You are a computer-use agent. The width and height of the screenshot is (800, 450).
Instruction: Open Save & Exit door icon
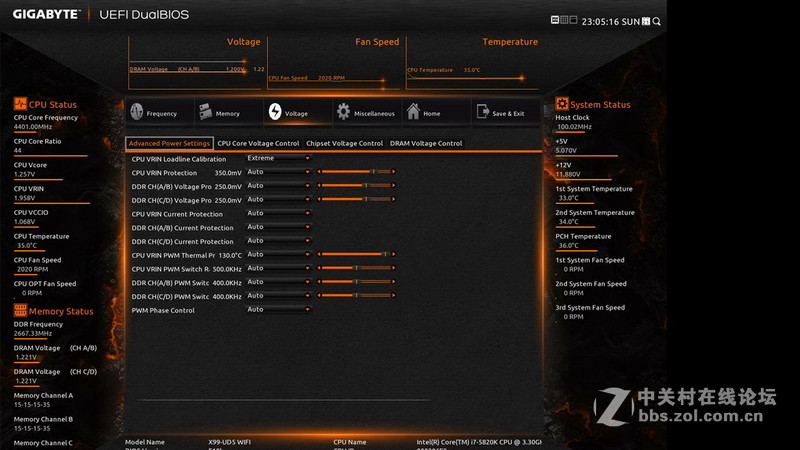pyautogui.click(x=483, y=111)
